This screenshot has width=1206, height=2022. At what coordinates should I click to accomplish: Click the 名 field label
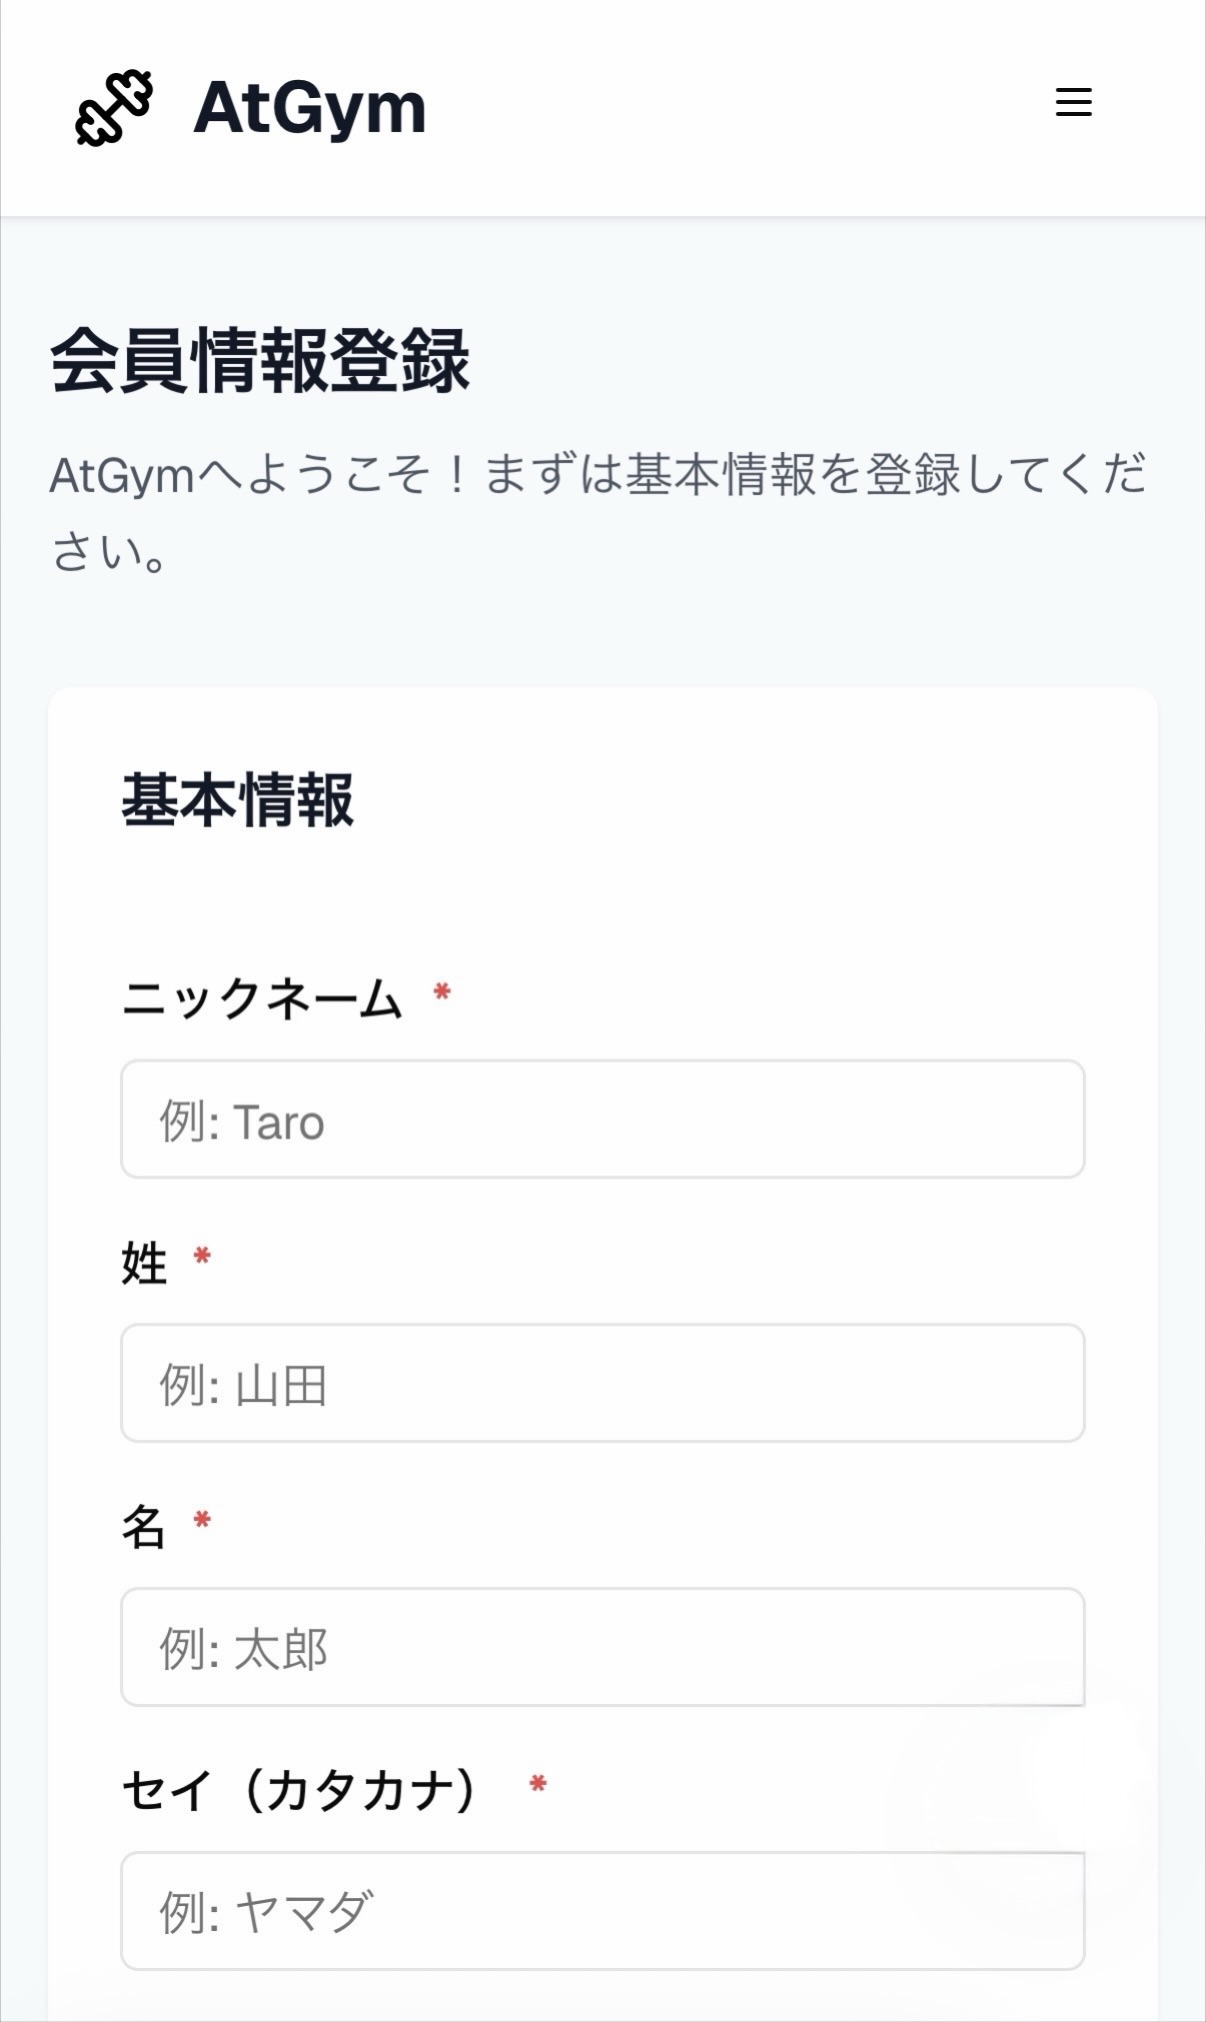pyautogui.click(x=144, y=1526)
